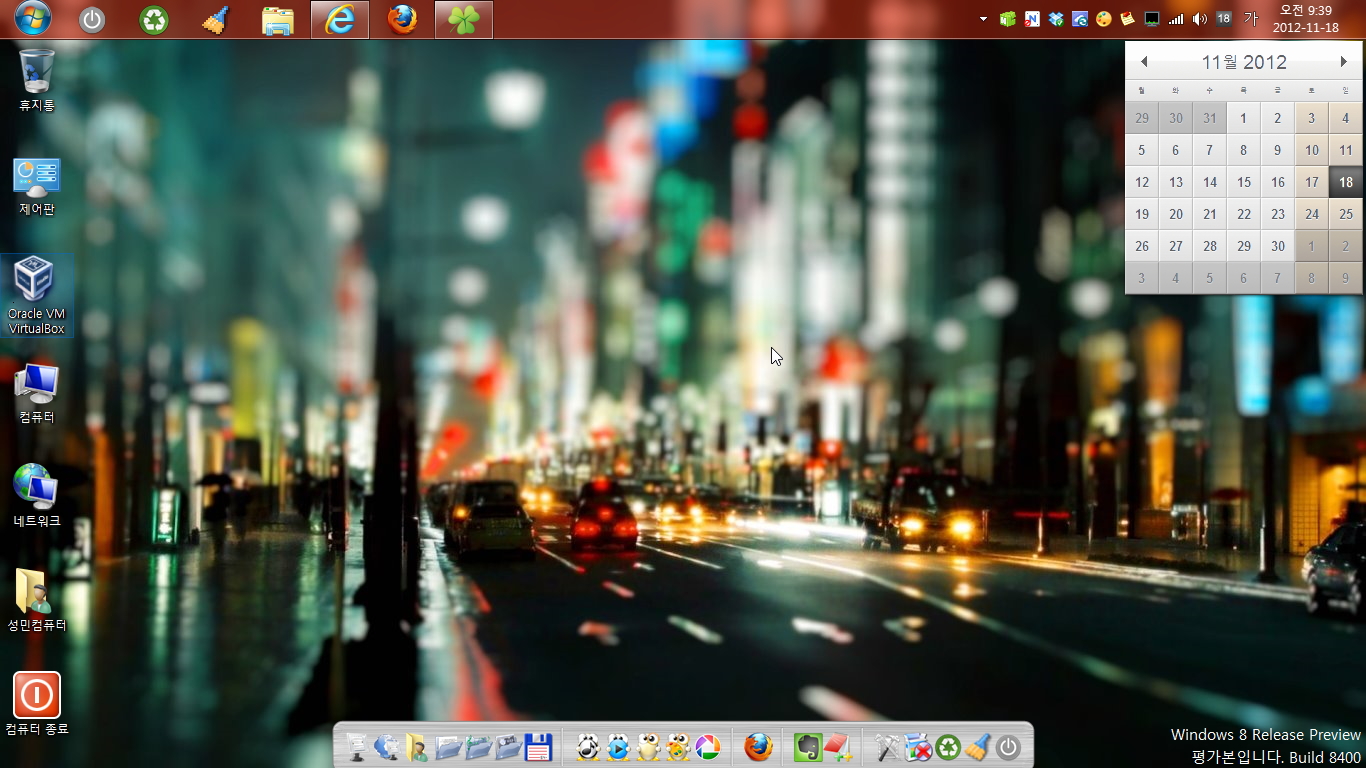The height and width of the screenshot is (768, 1366).
Task: Select date 12 in the calendar
Action: 1142,182
